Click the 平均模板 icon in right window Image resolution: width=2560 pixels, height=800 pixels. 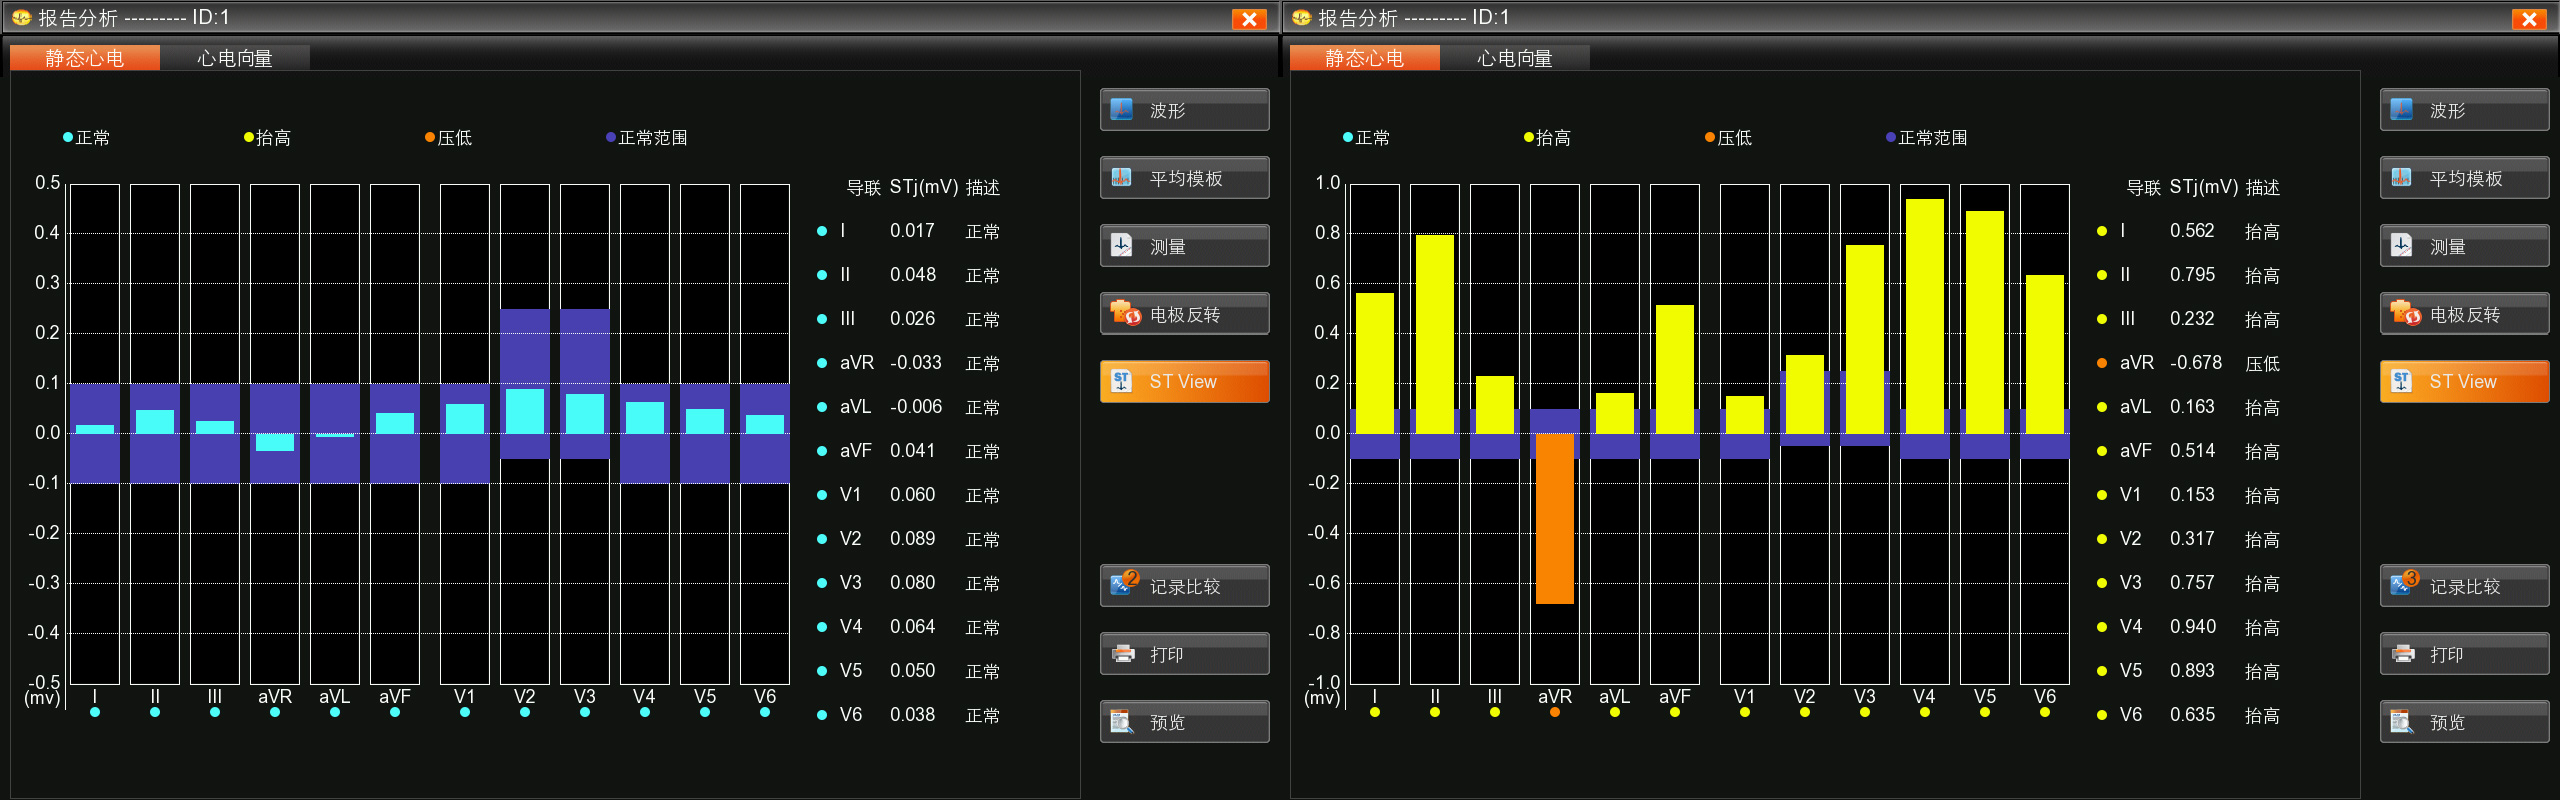(x=2402, y=178)
